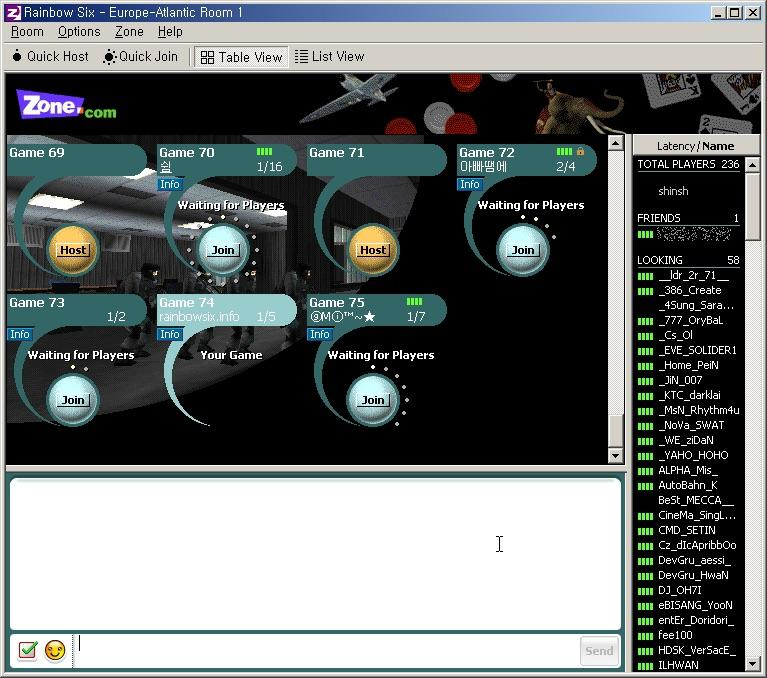Join Game 73
Image resolution: width=767 pixels, height=678 pixels.
pos(73,400)
